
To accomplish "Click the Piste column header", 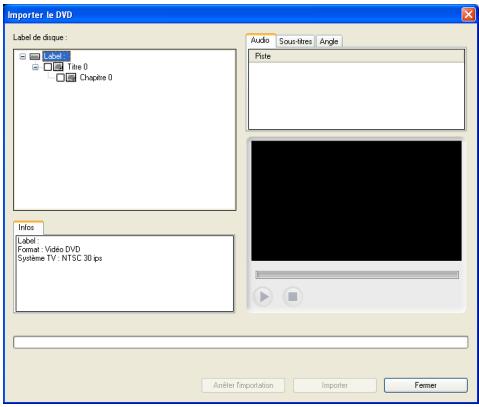I will pyautogui.click(x=356, y=56).
